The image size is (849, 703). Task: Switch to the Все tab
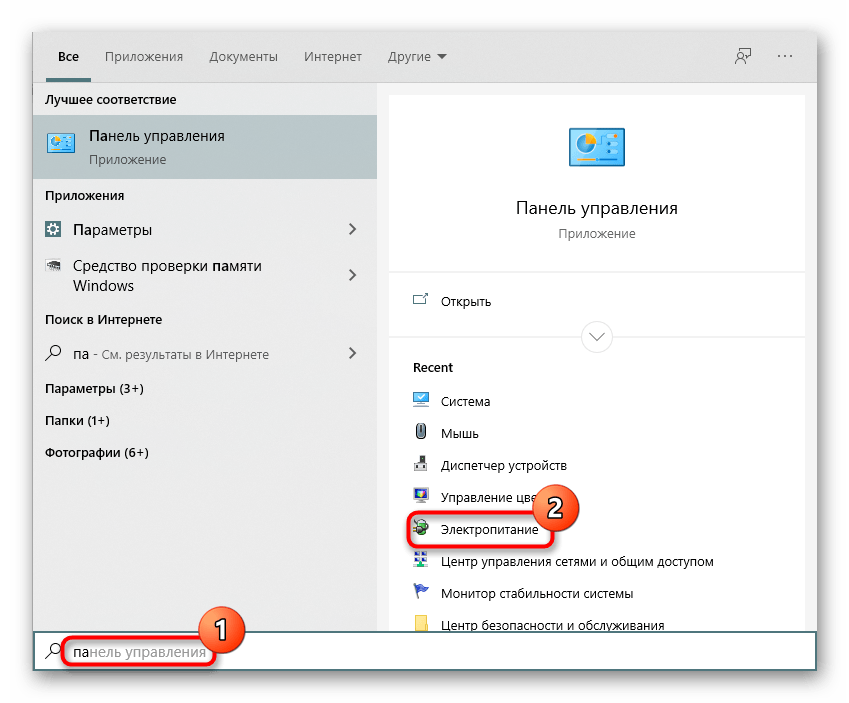(68, 56)
